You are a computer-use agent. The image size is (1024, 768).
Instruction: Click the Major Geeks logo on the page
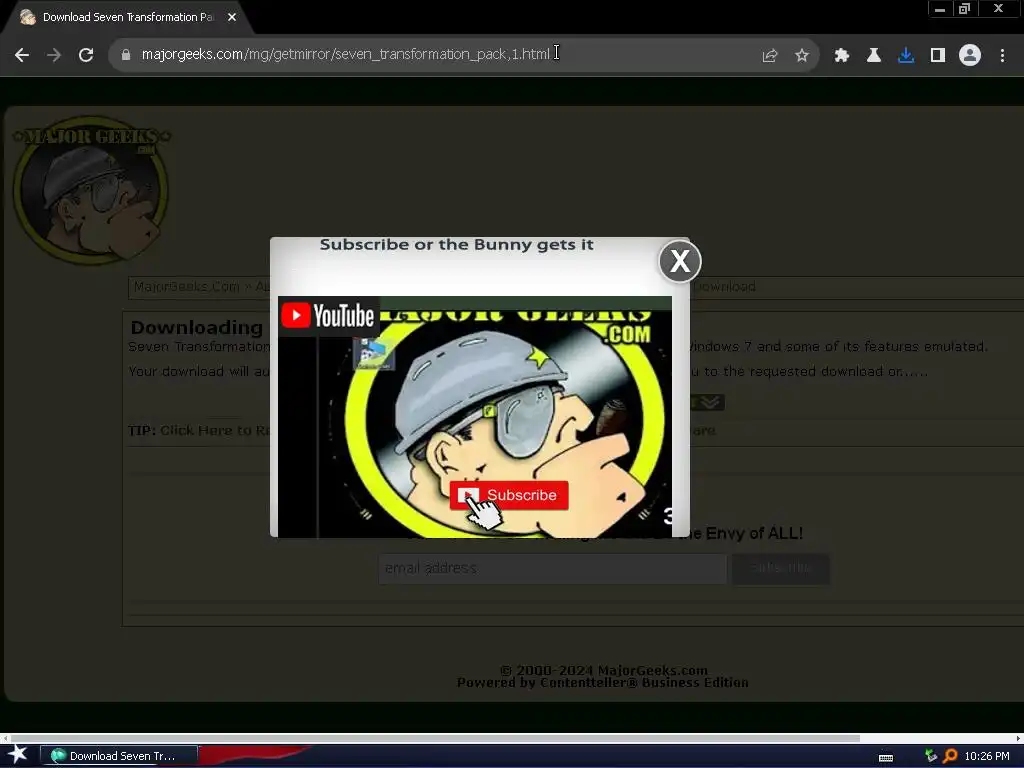[x=91, y=191]
